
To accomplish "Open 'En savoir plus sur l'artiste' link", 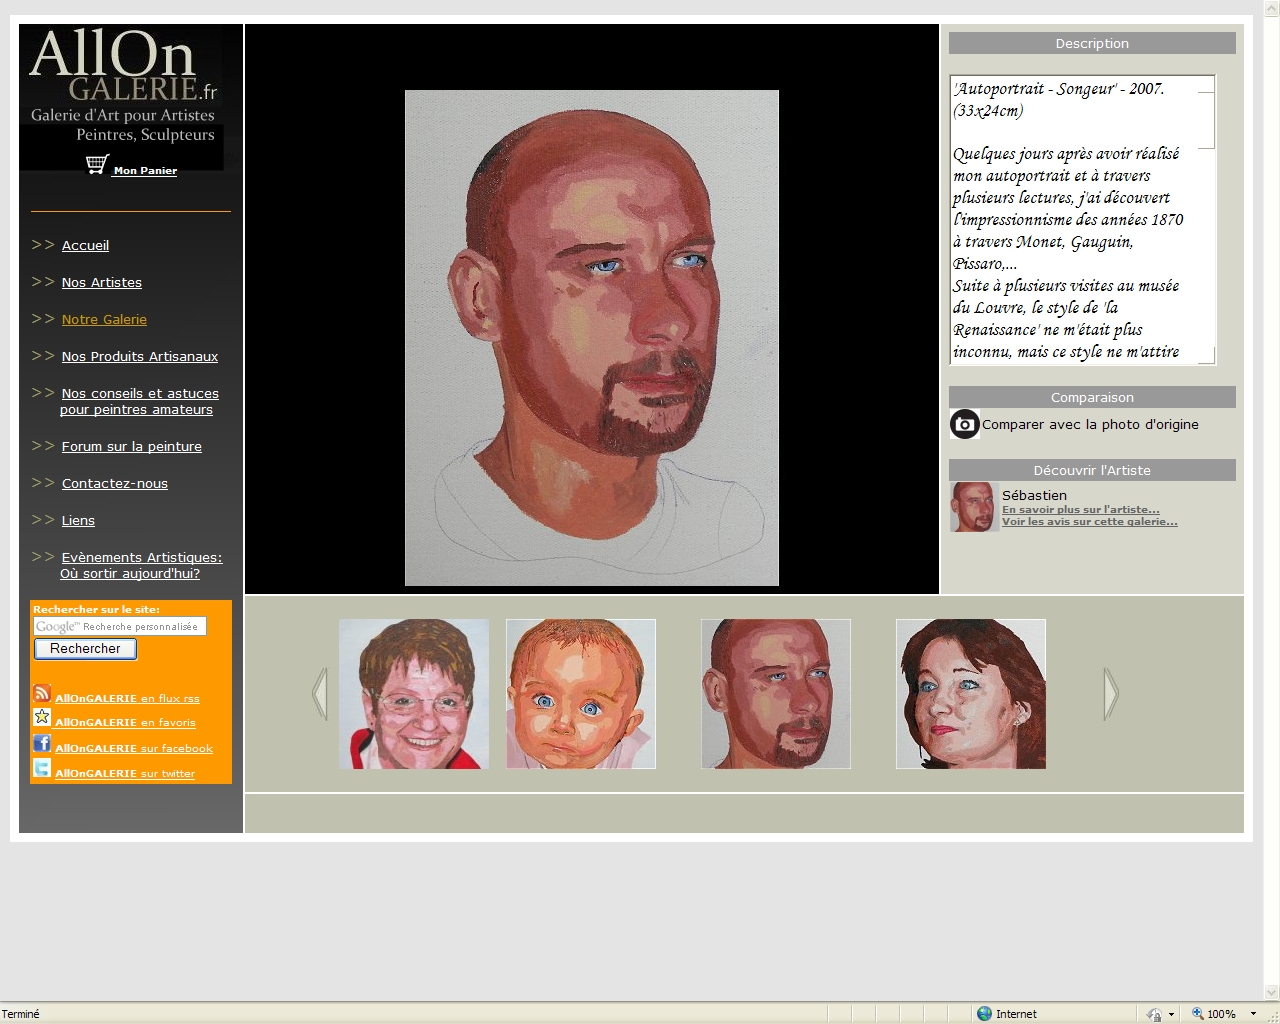I will click(x=1080, y=510).
